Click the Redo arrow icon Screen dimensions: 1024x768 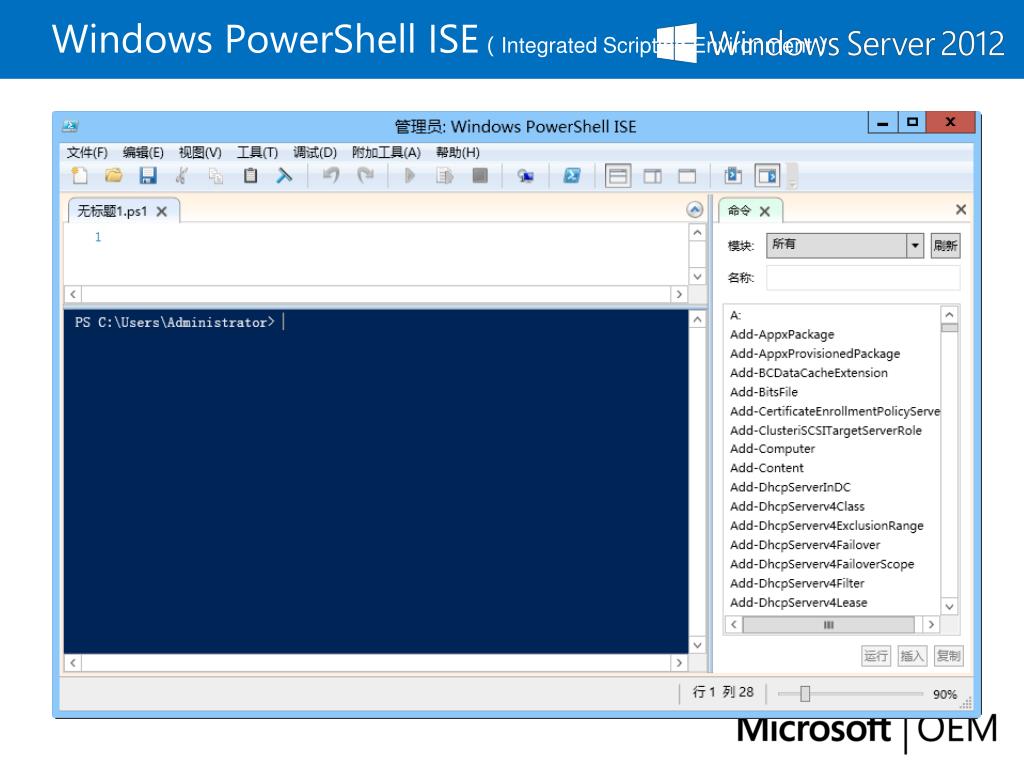[x=366, y=176]
